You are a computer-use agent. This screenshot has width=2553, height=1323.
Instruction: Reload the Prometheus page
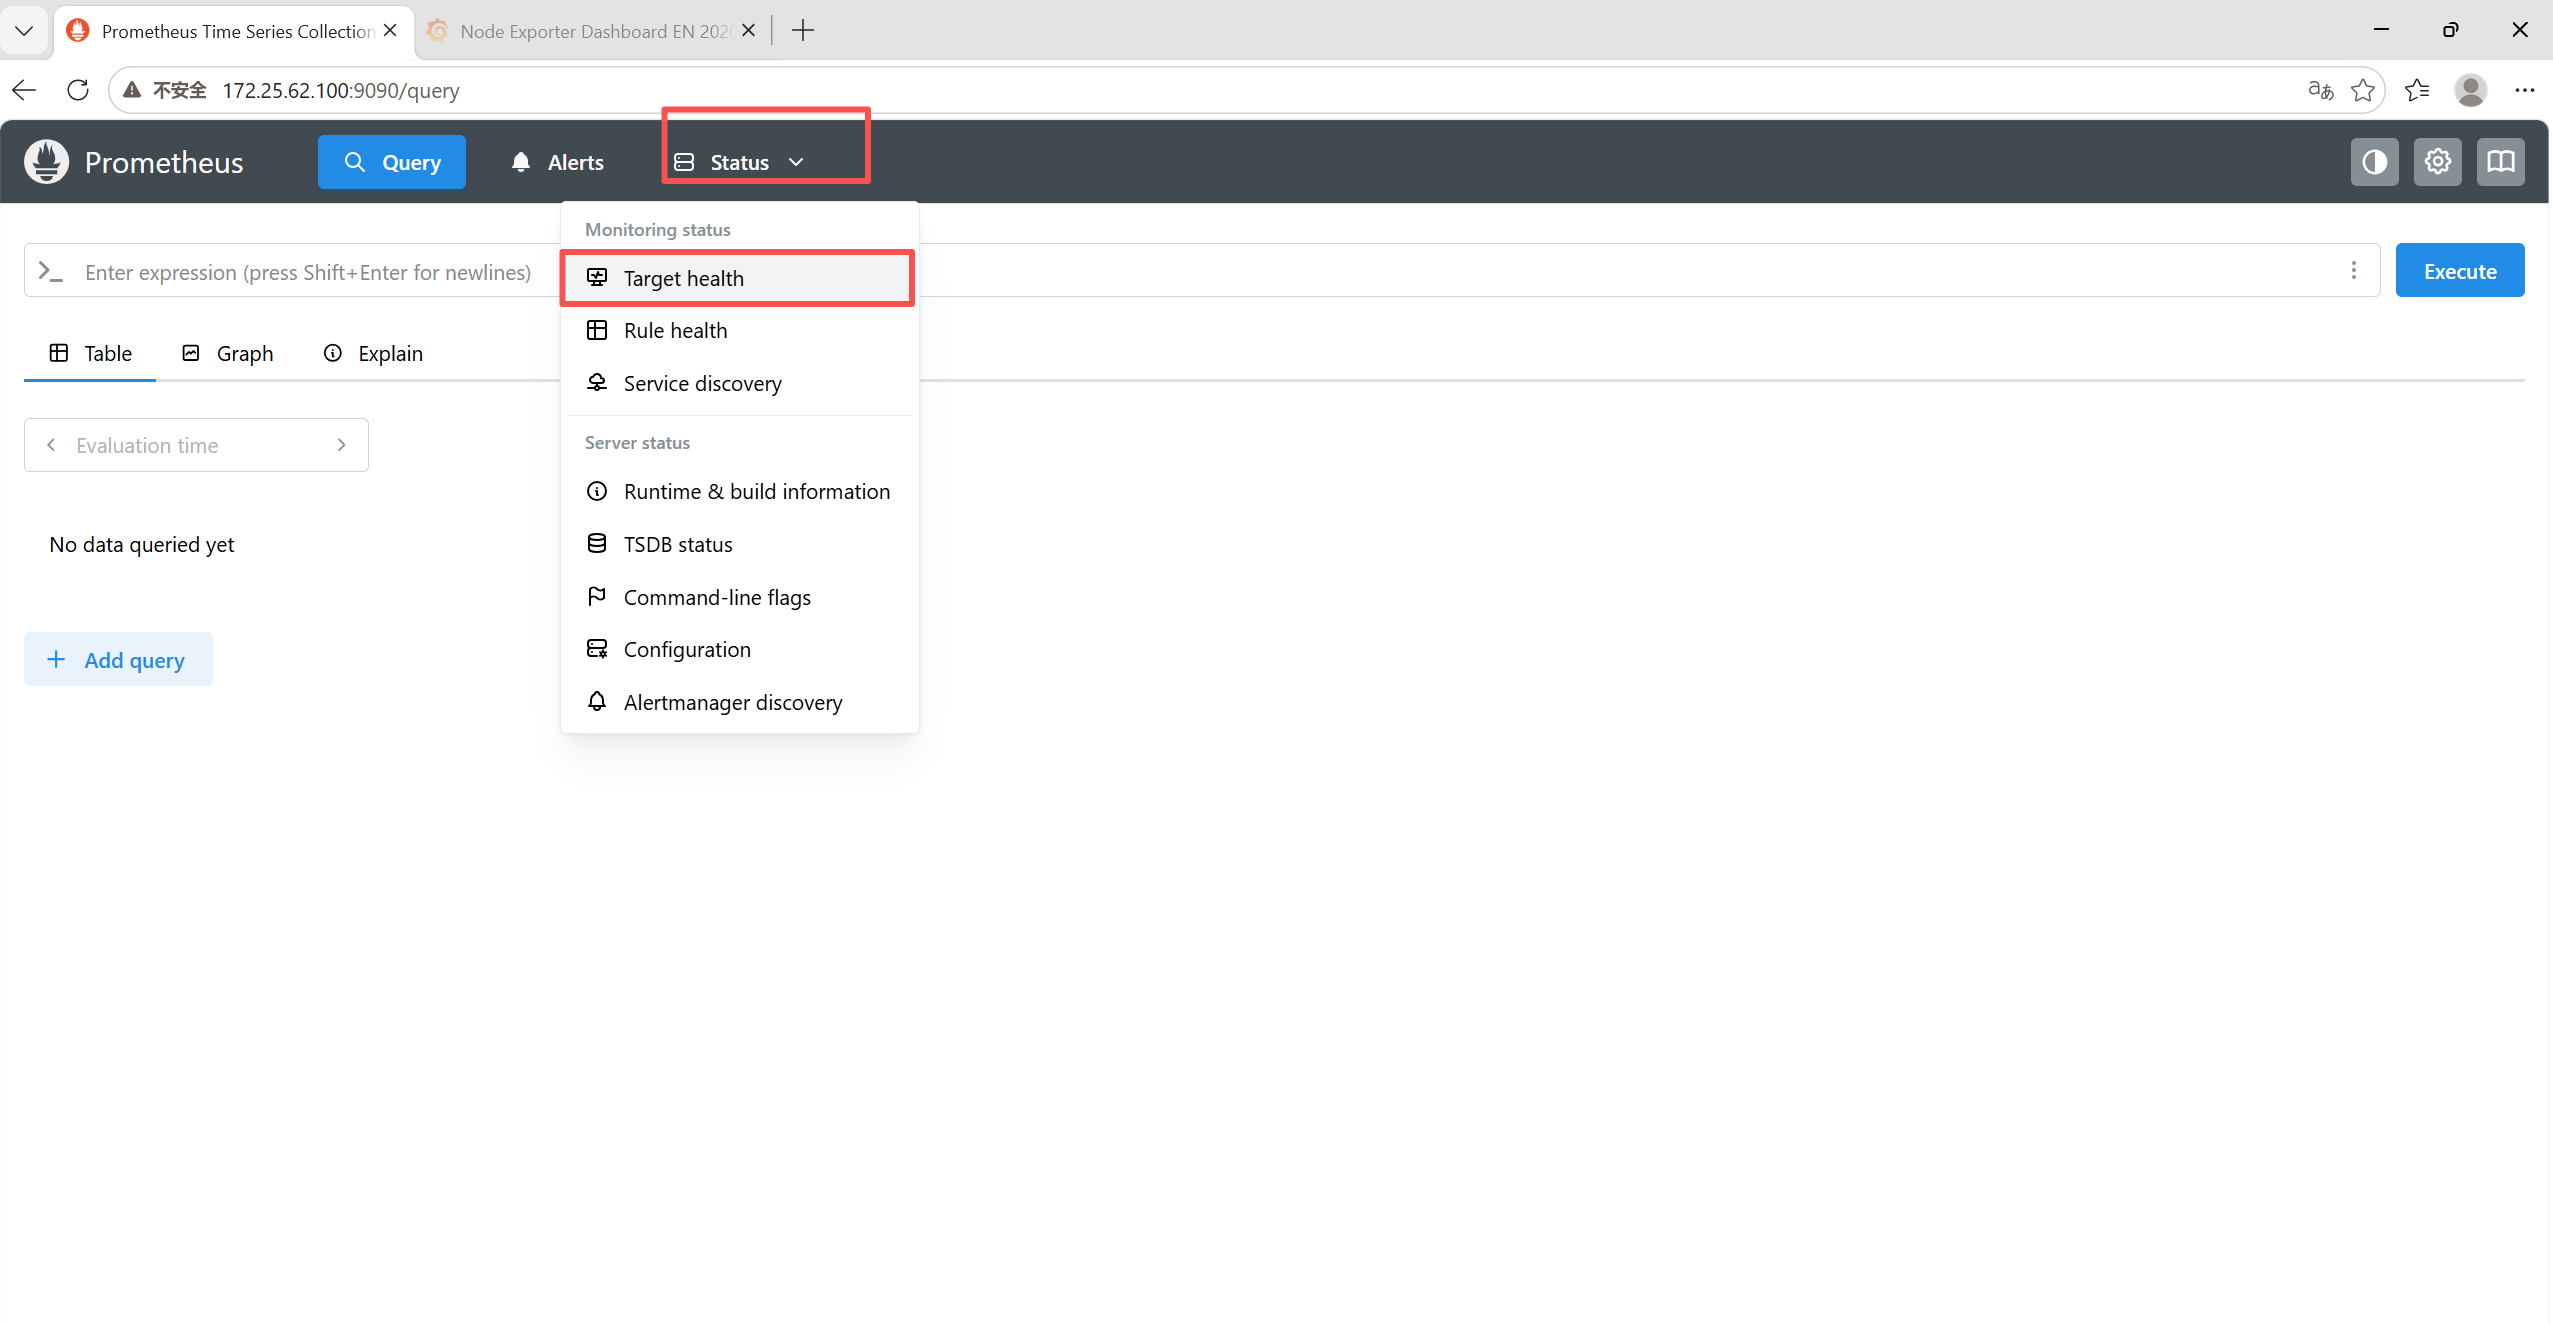point(78,90)
